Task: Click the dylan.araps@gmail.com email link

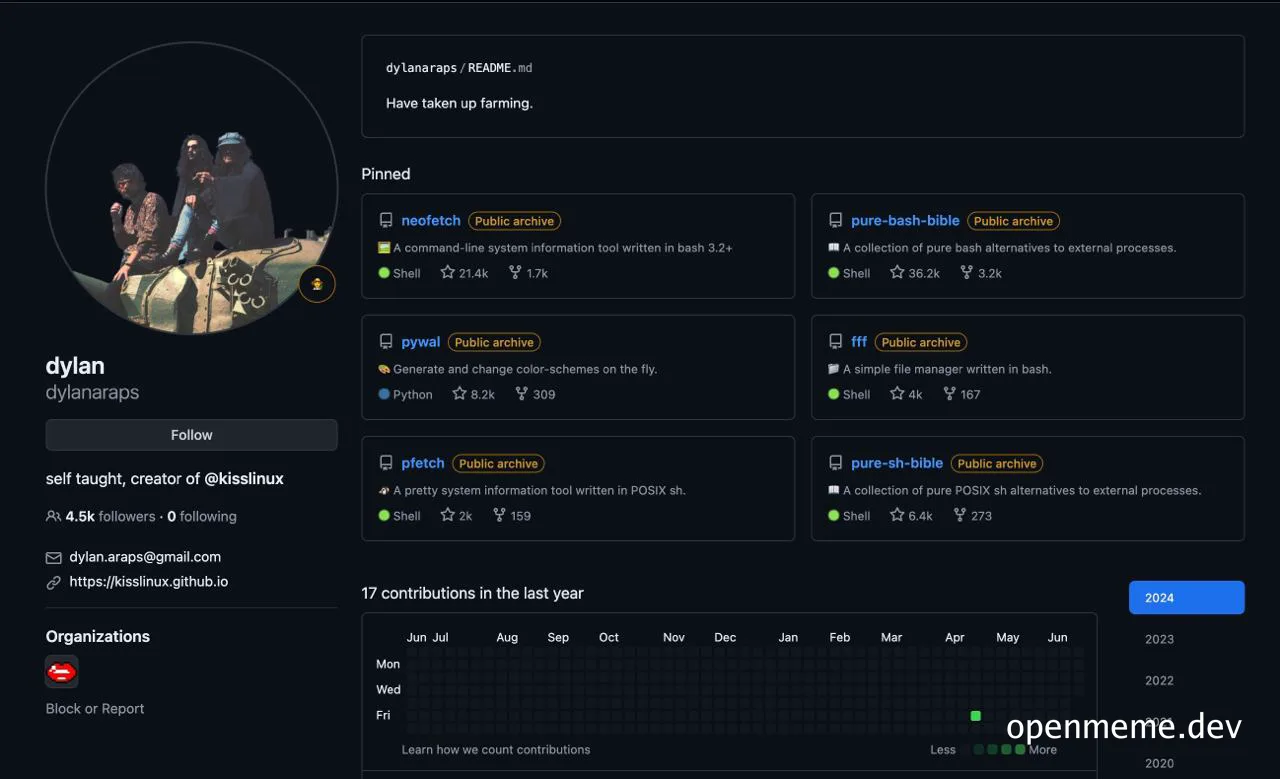Action: pyautogui.click(x=145, y=557)
